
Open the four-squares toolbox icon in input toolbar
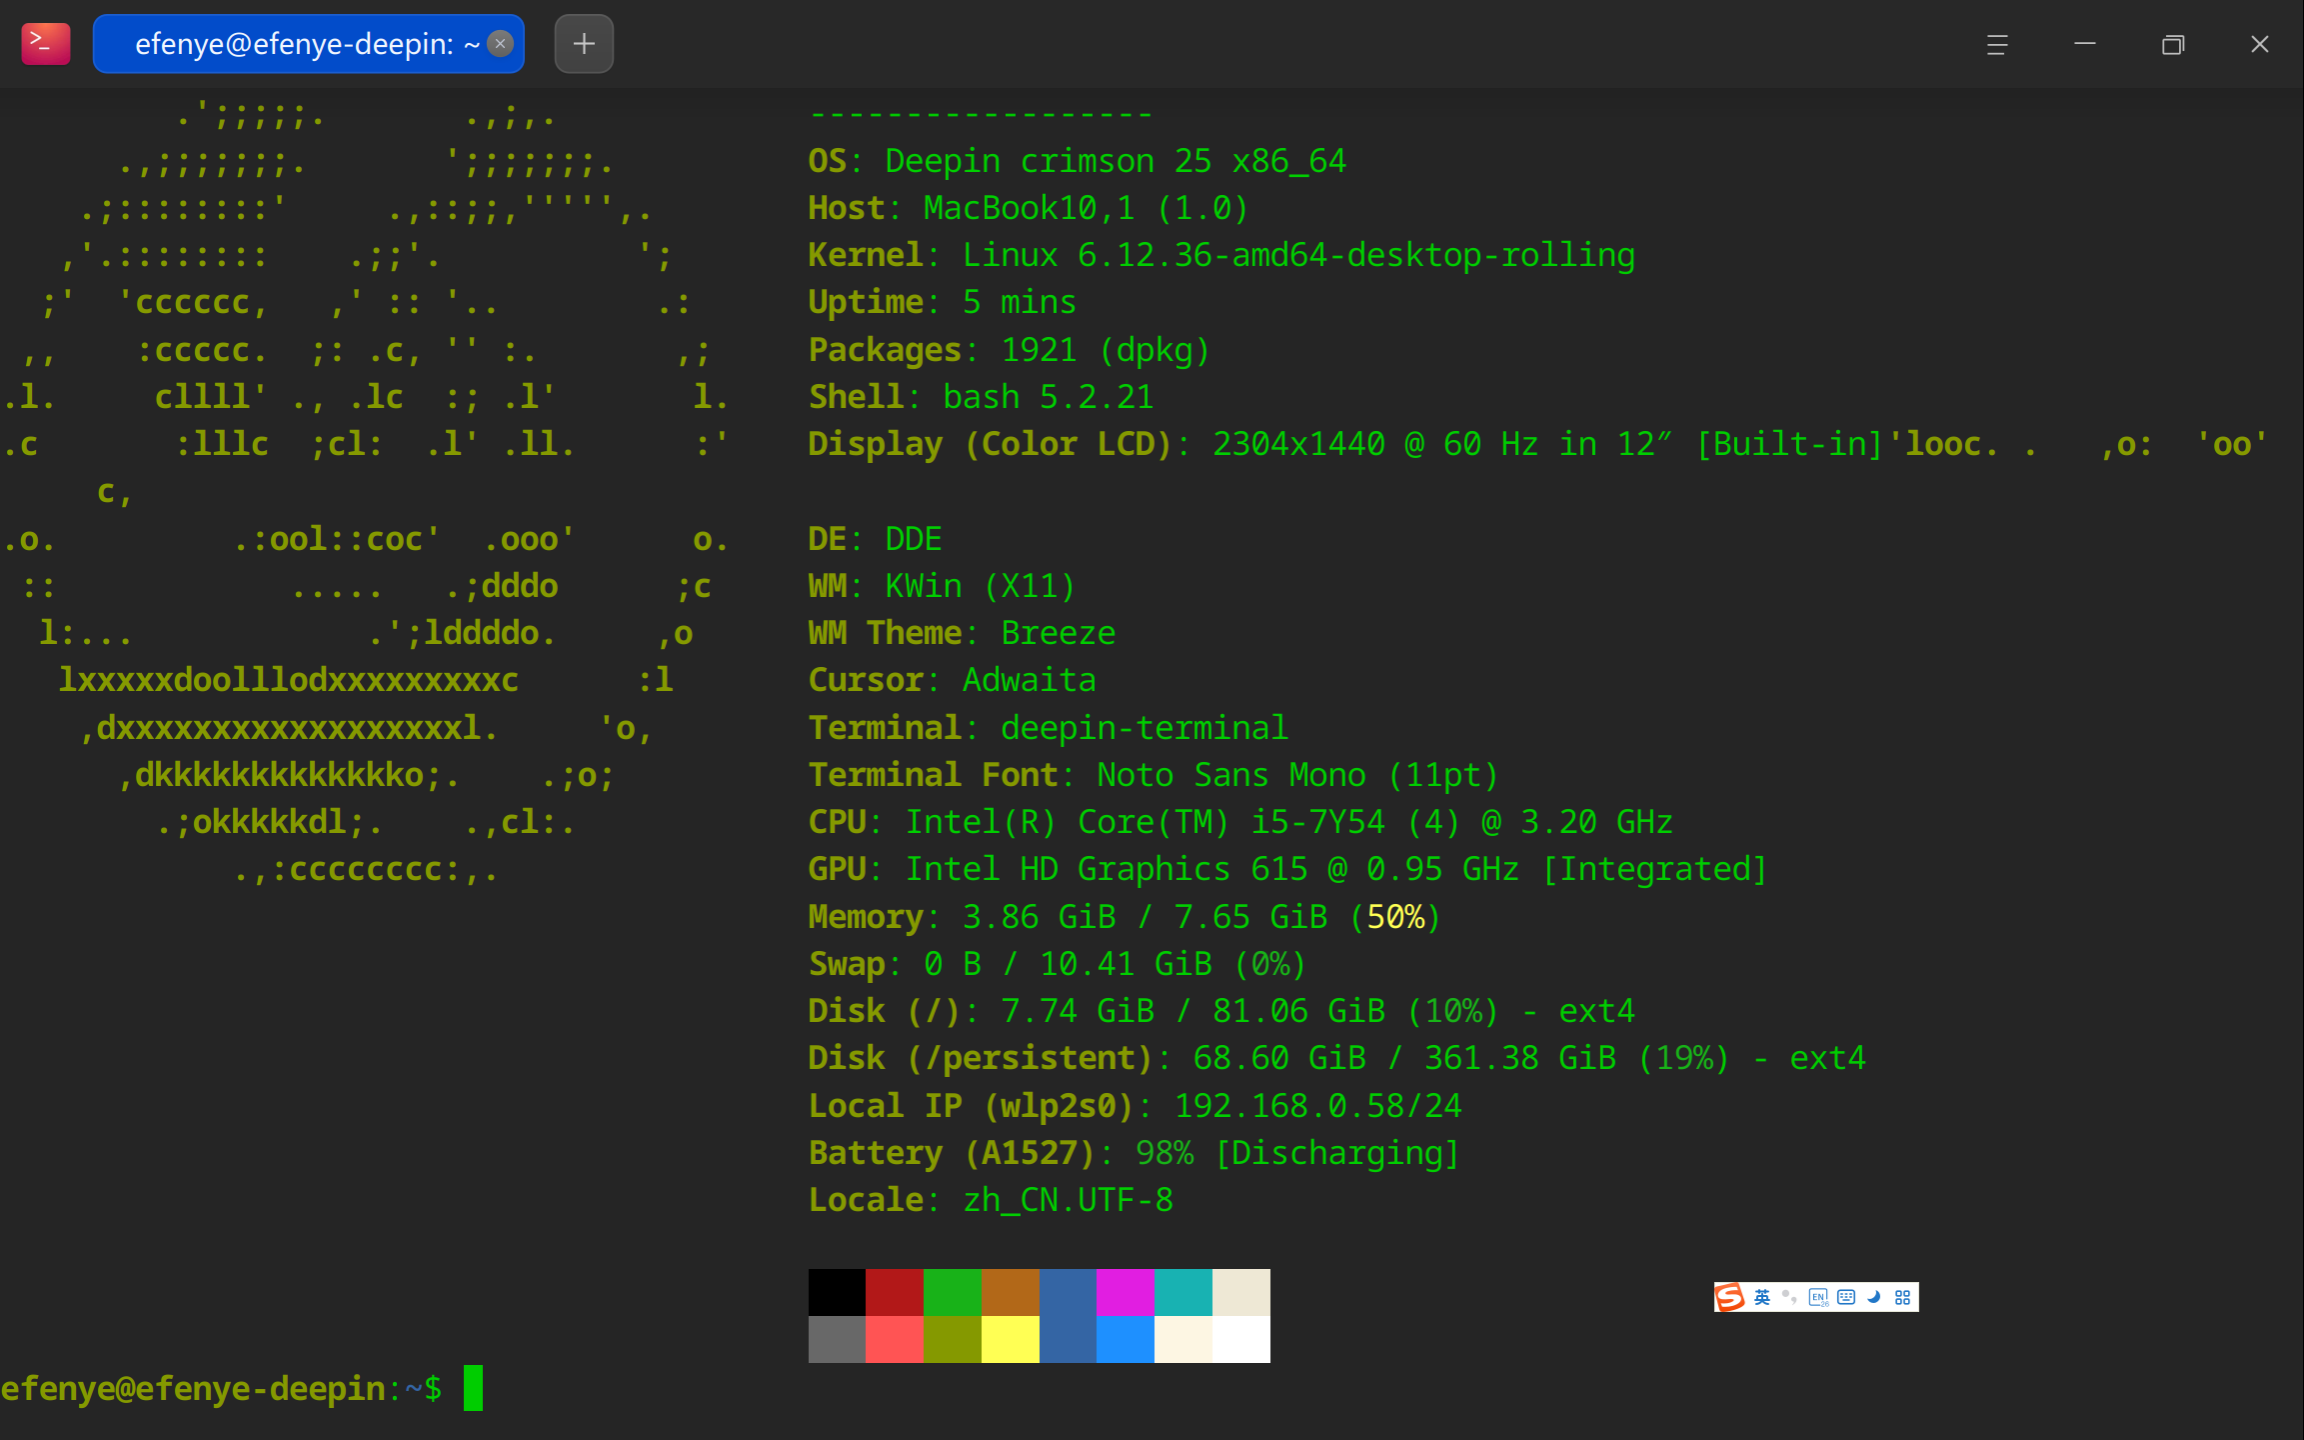(x=1902, y=1297)
